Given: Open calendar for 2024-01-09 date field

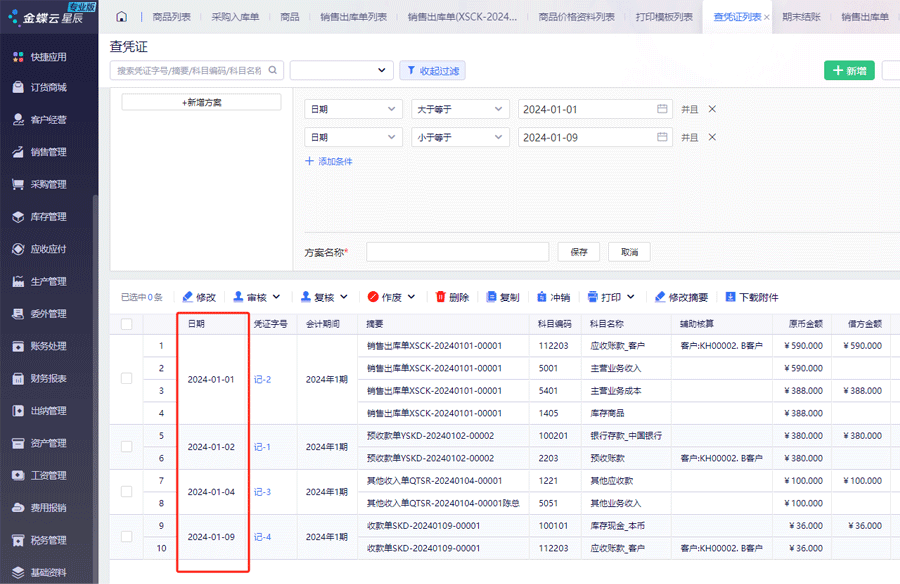Looking at the screenshot, I should (x=662, y=137).
